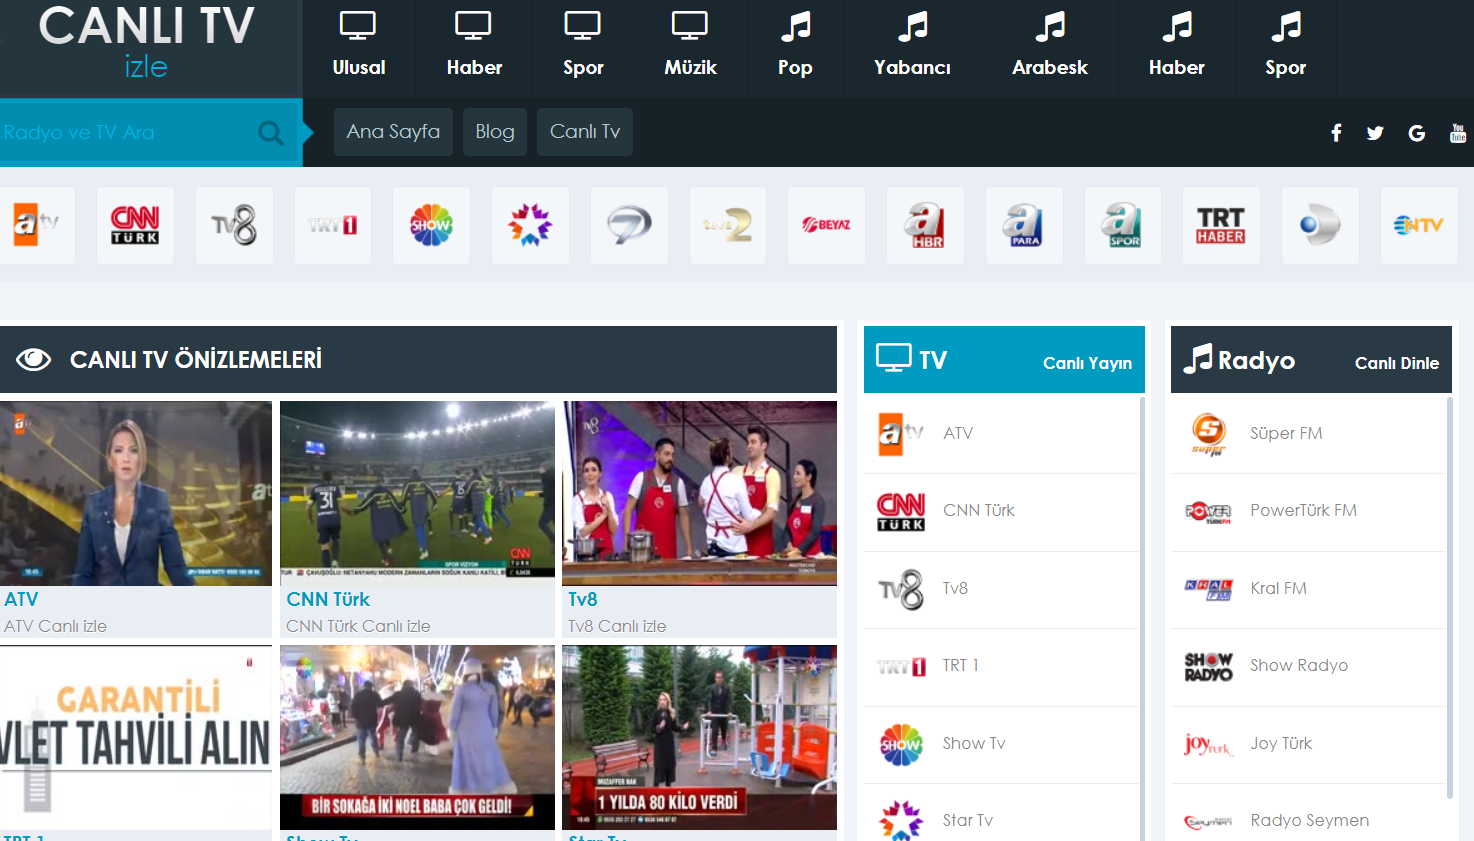Open the site's YouTube page
Image resolution: width=1474 pixels, height=841 pixels.
coord(1457,131)
